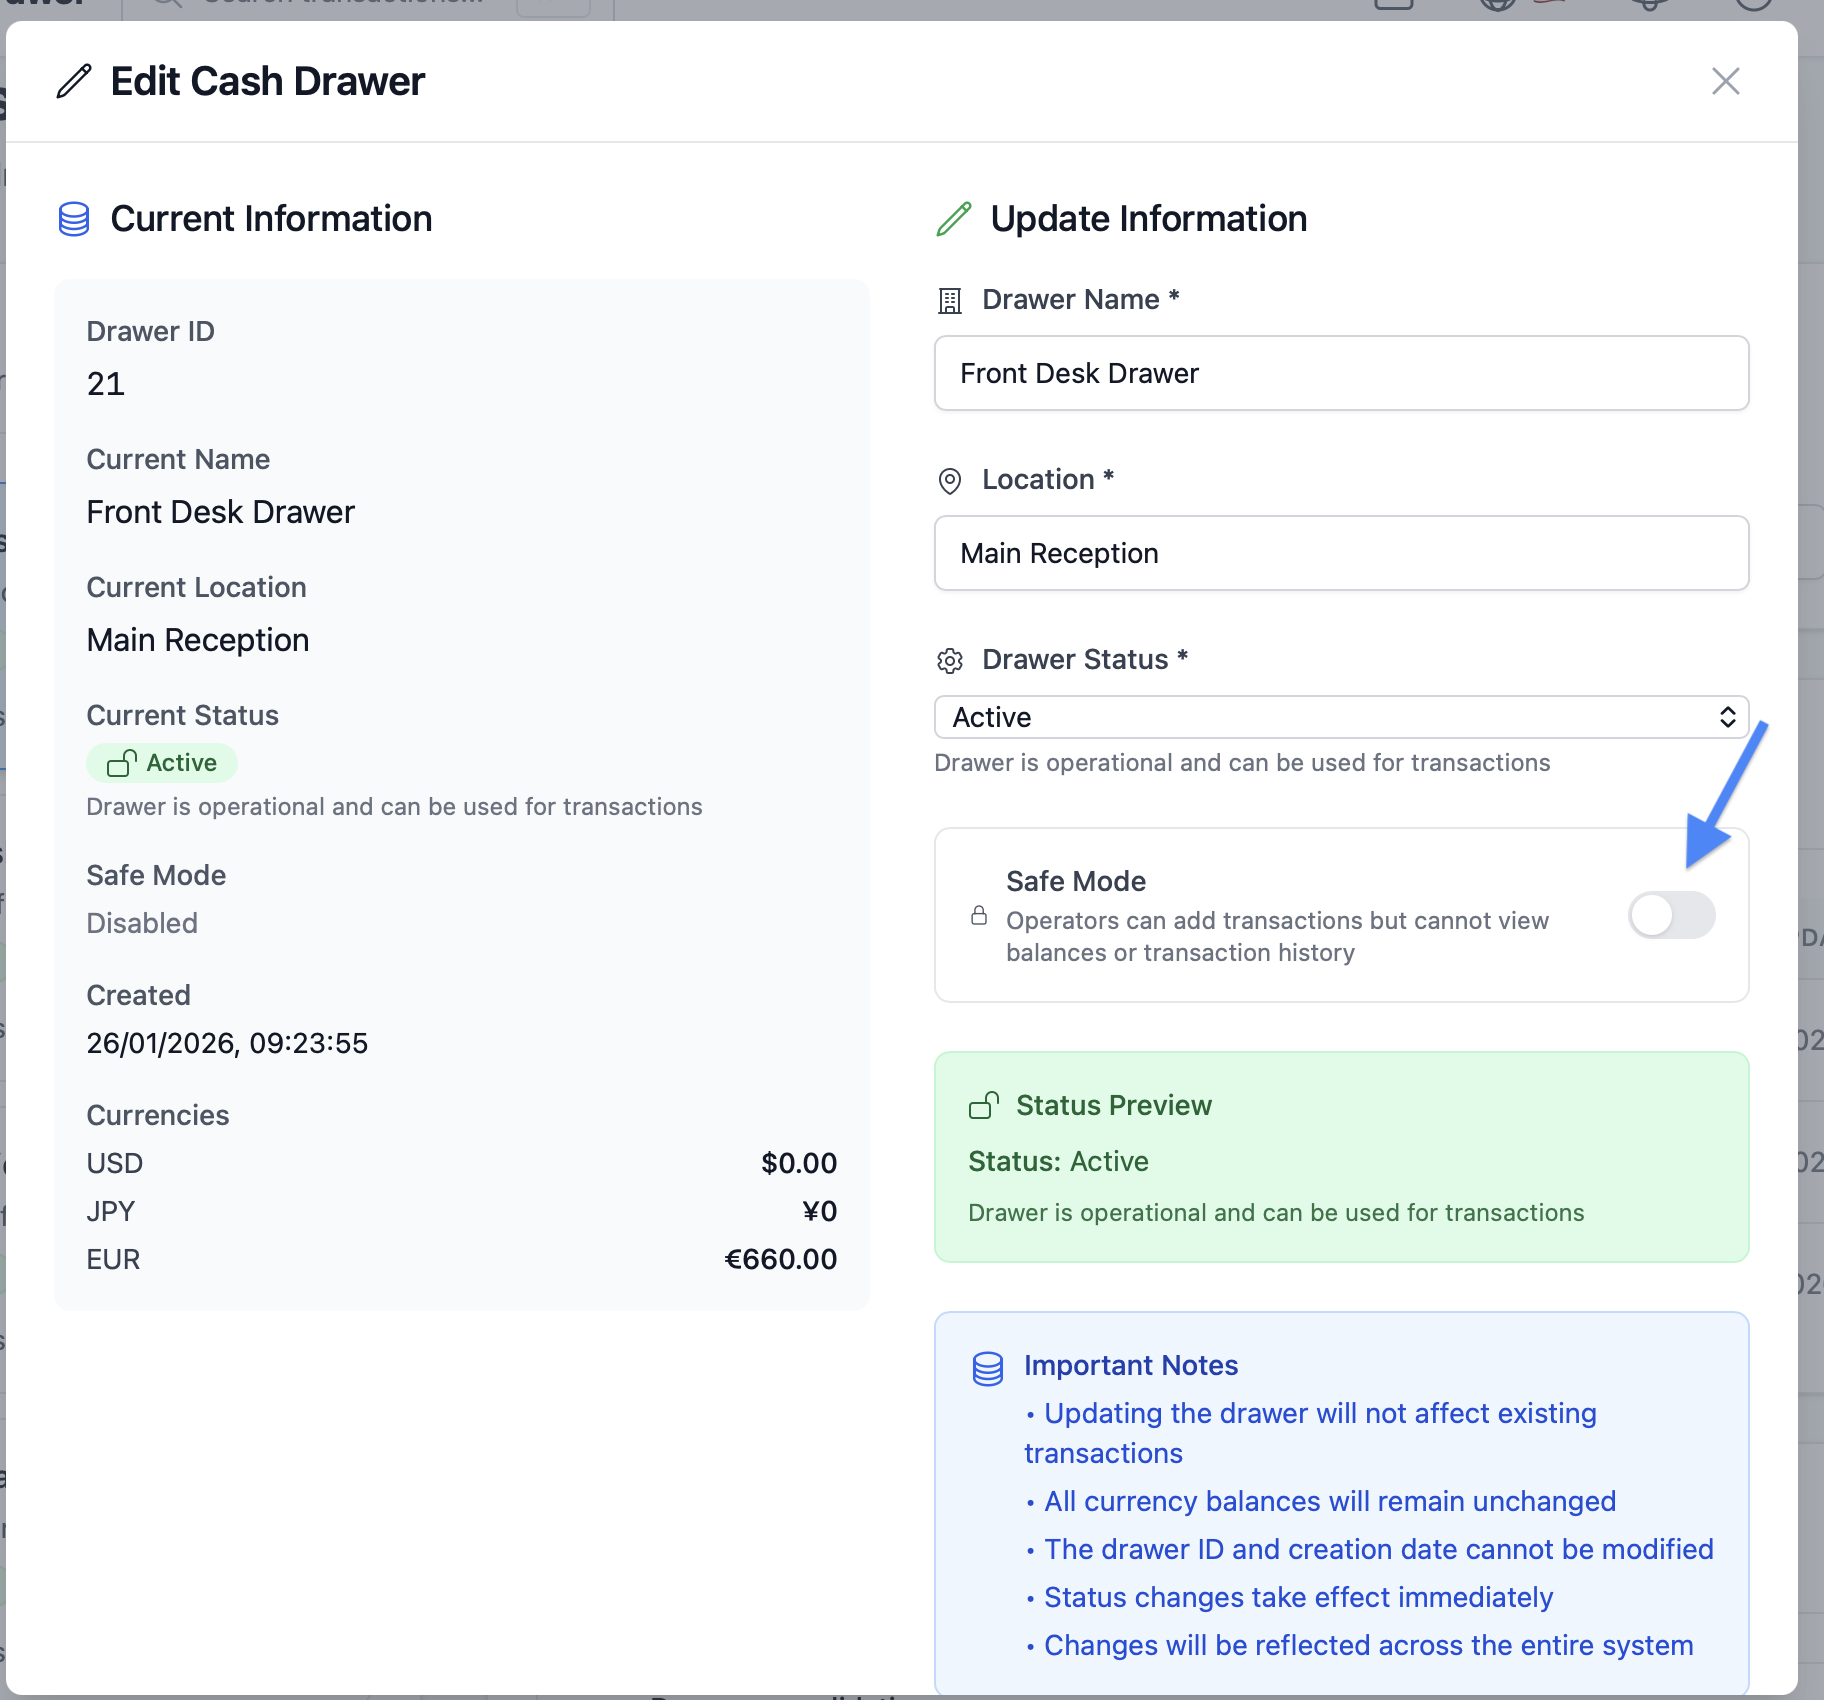Click the Safe Mode label in update form
The image size is (1824, 1700).
tap(1075, 881)
